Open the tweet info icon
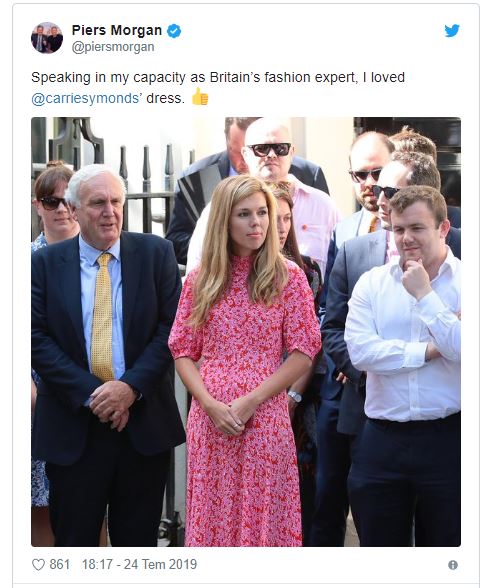This screenshot has height=588, width=493. (453, 565)
